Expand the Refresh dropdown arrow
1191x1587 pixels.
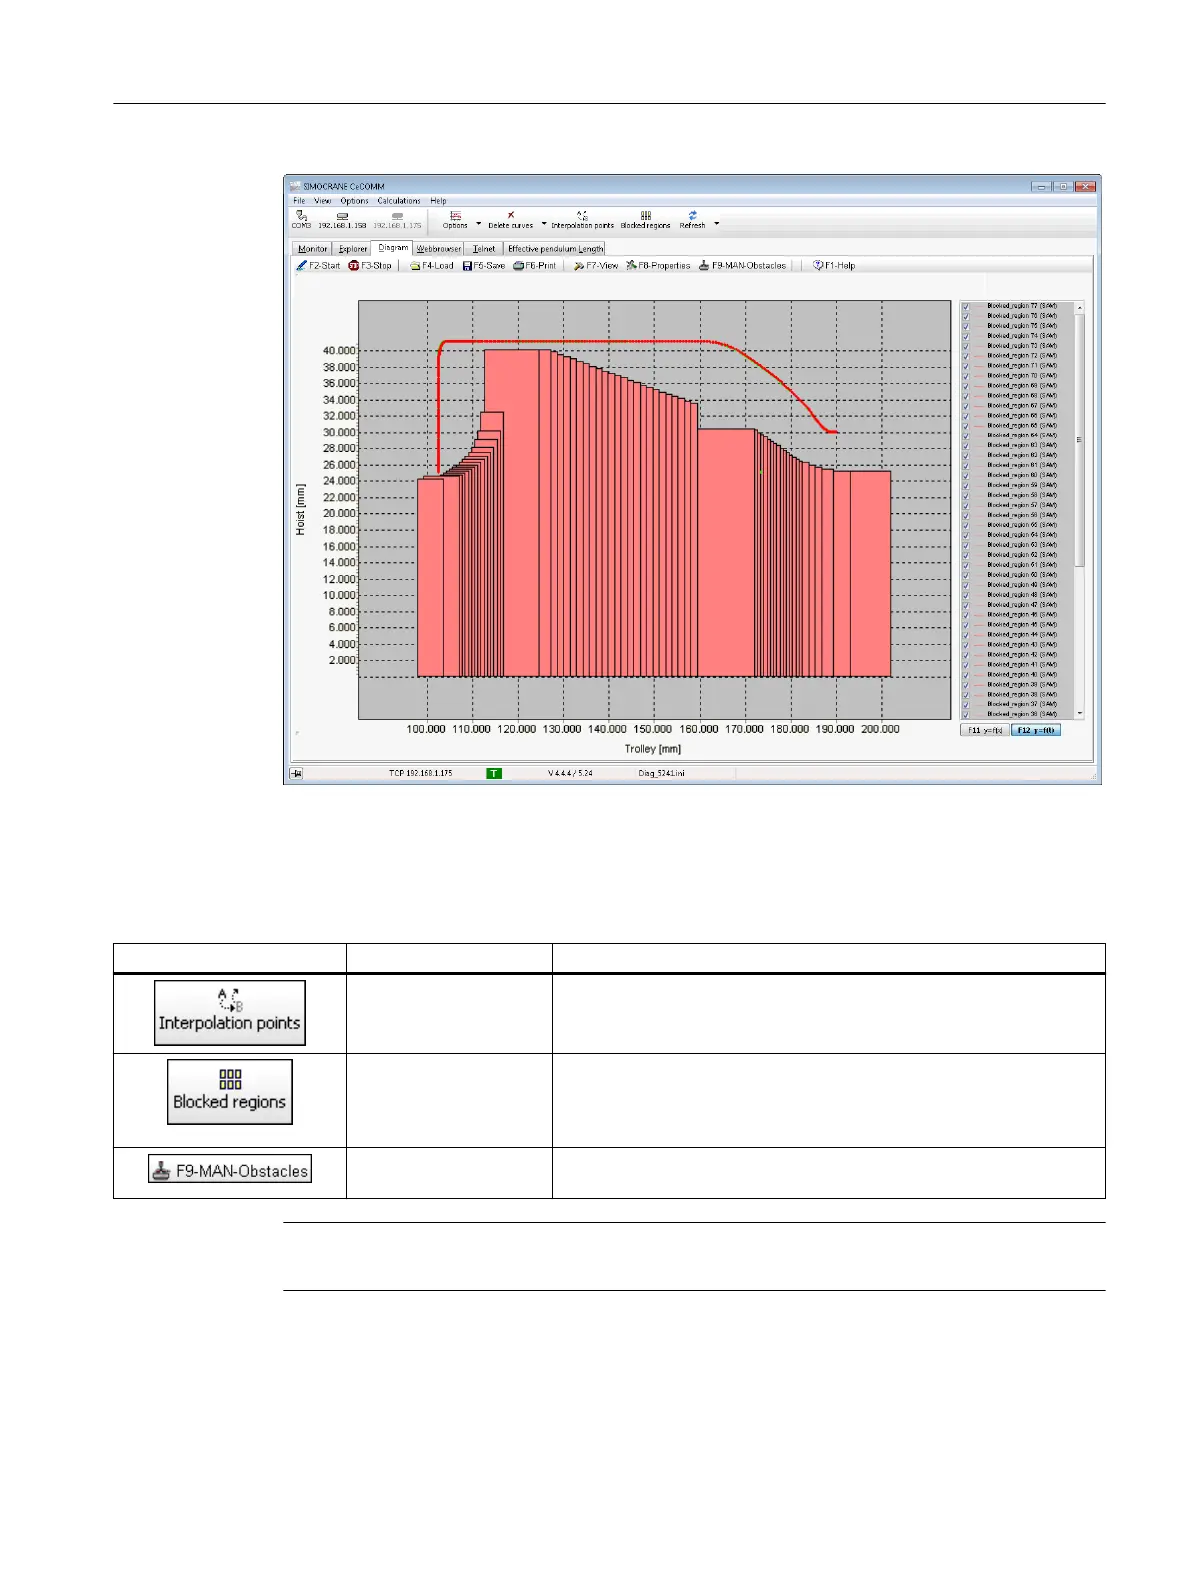click(716, 224)
